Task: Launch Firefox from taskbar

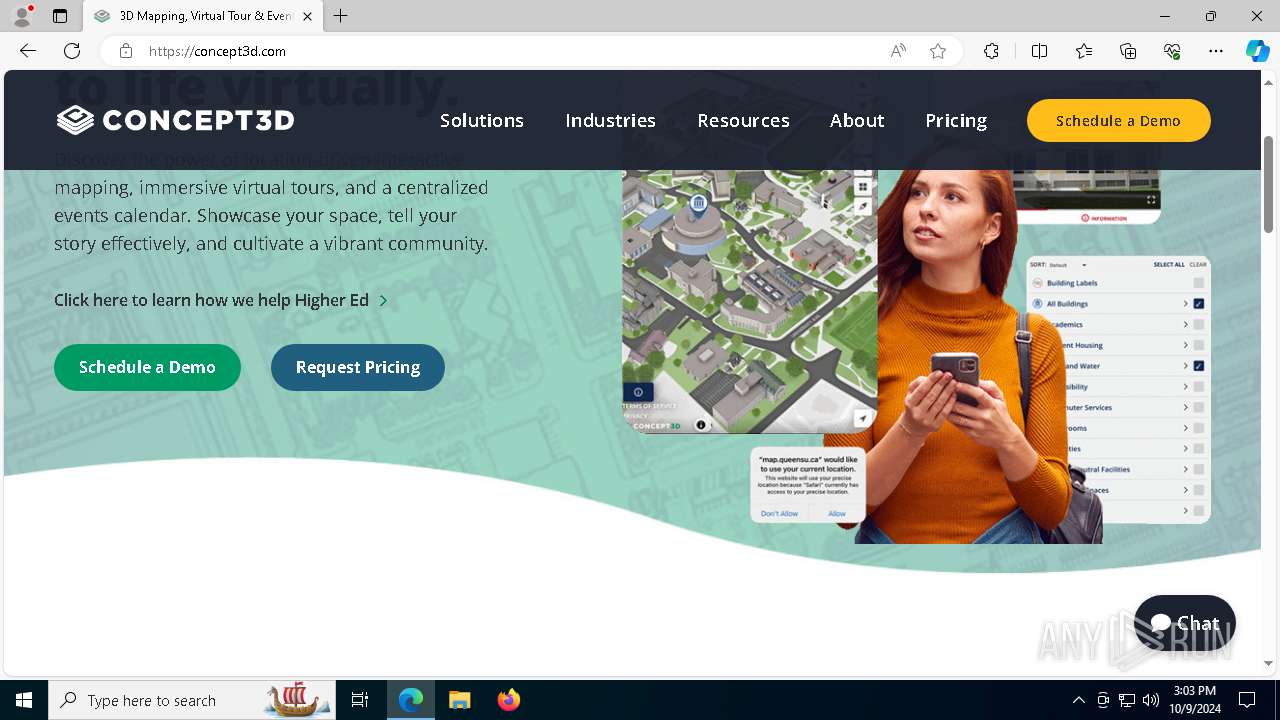Action: pos(508,700)
